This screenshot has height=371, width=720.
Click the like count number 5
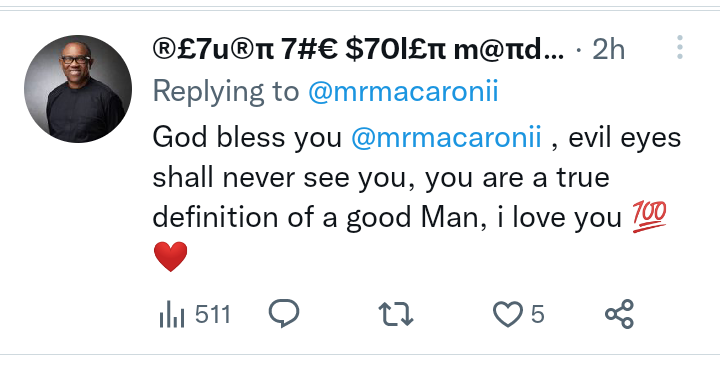537,315
